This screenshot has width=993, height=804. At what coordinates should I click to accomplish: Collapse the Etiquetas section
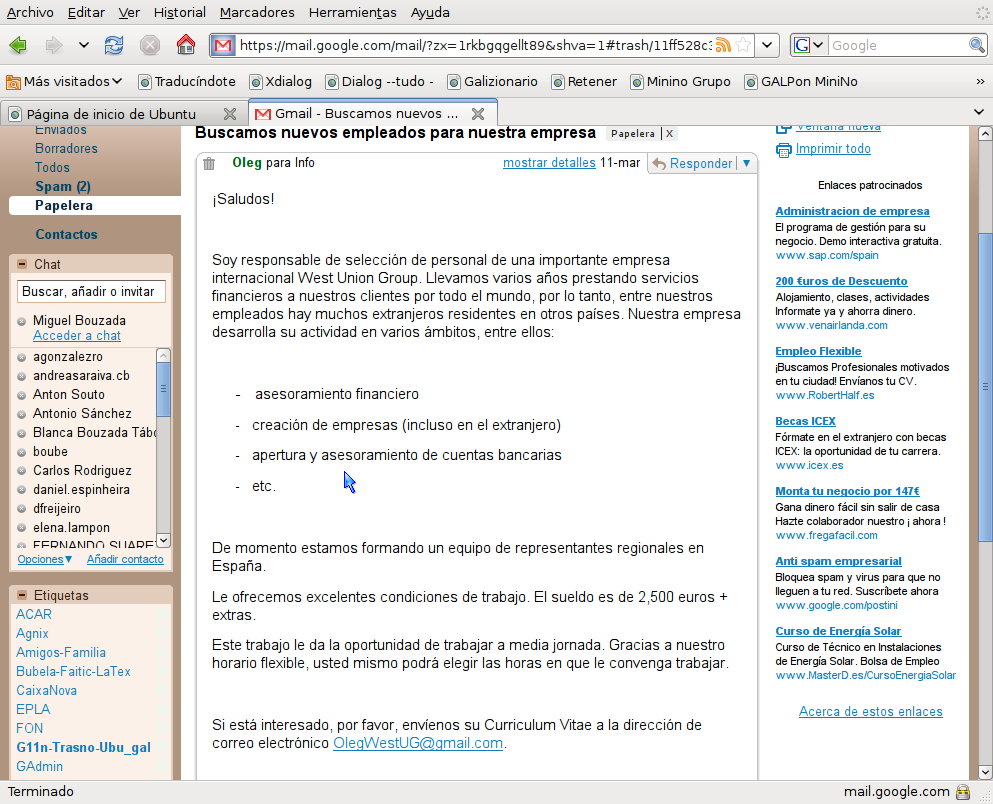point(22,595)
